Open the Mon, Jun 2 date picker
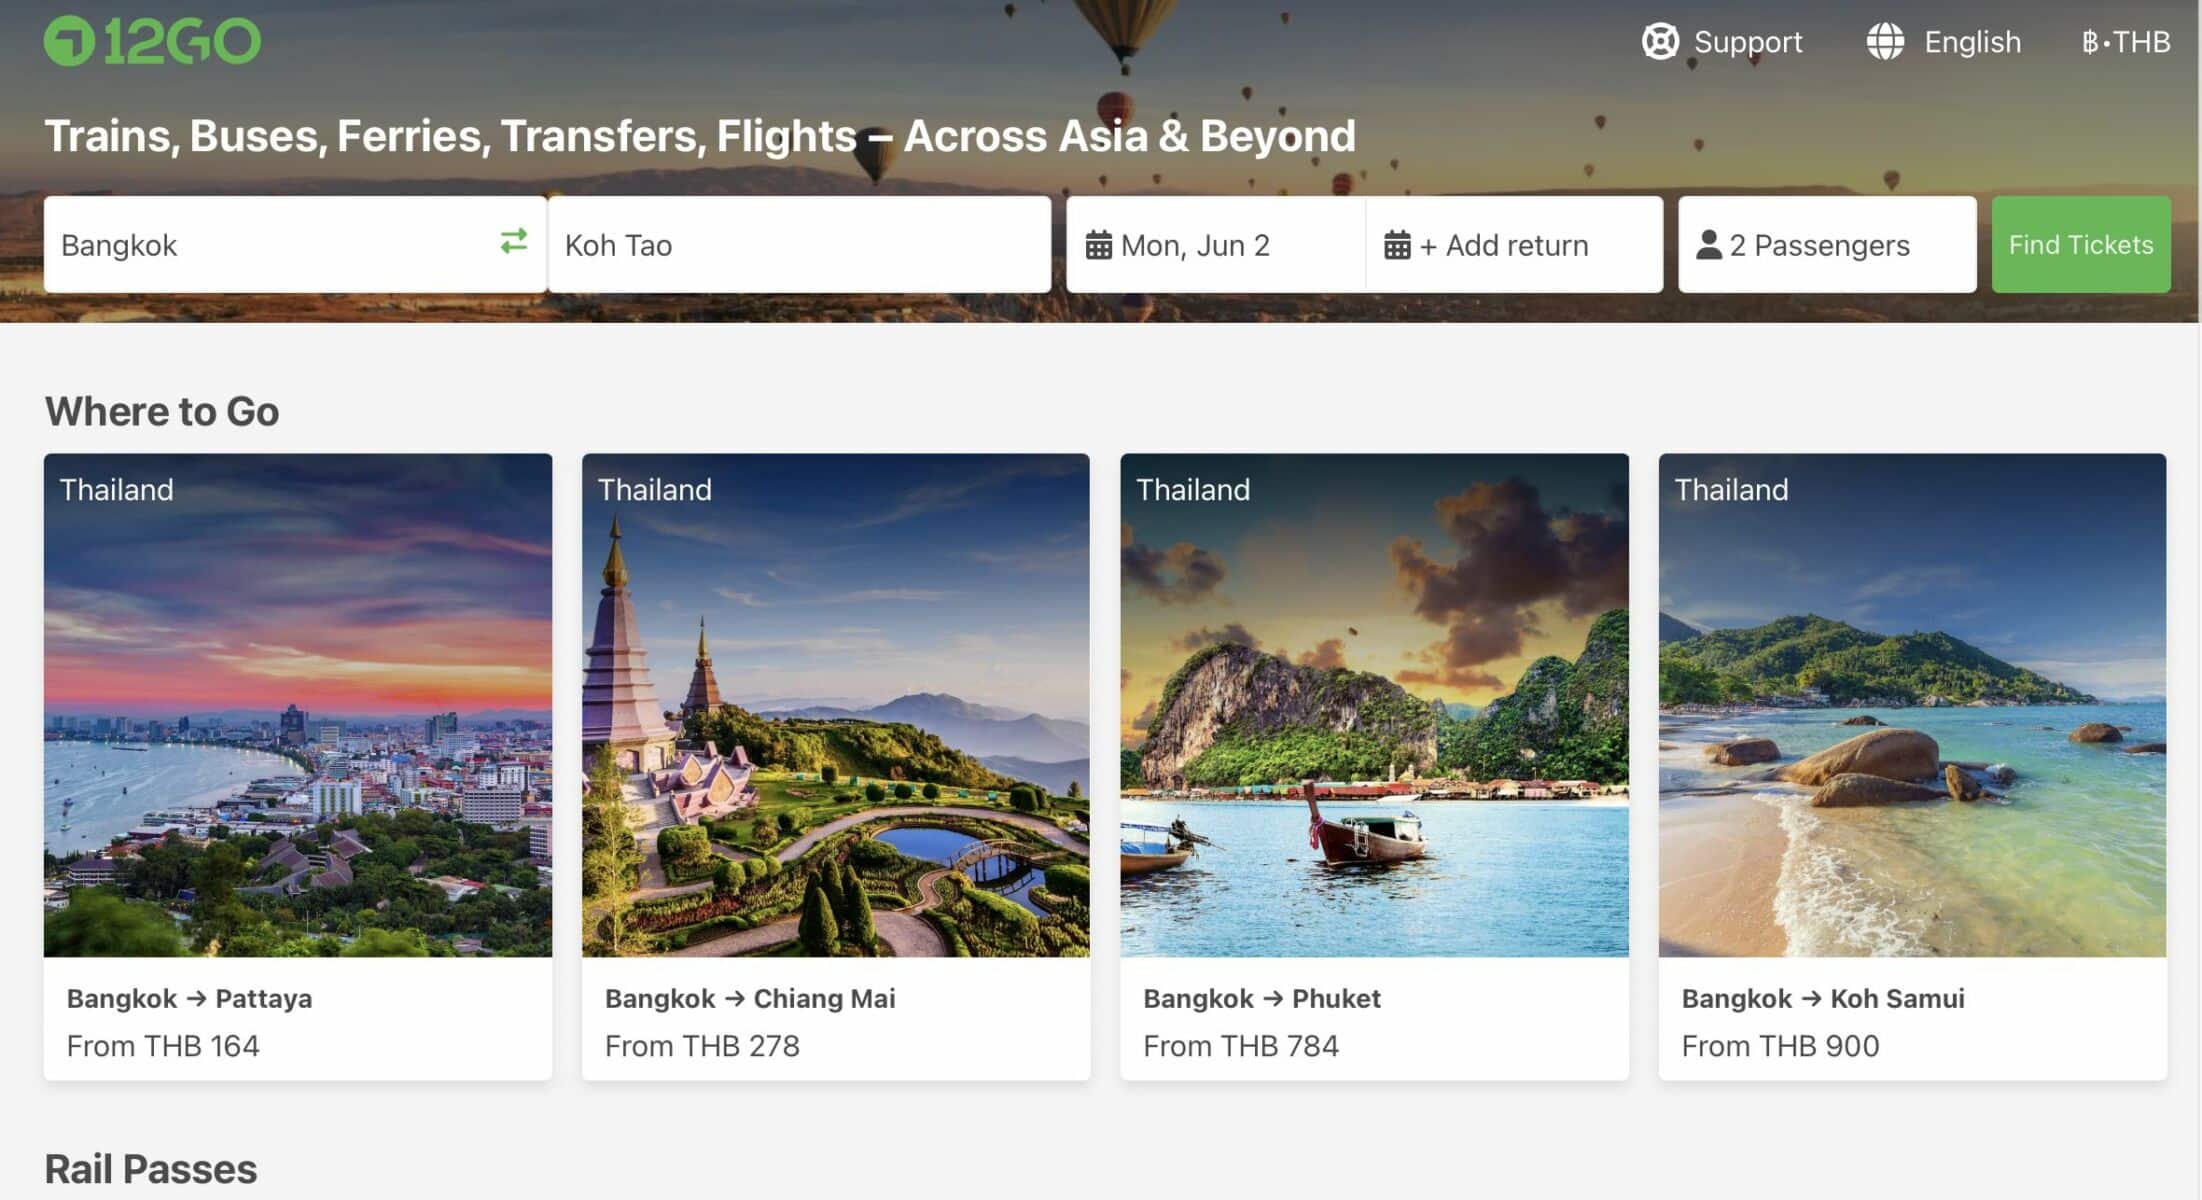 pos(1195,245)
